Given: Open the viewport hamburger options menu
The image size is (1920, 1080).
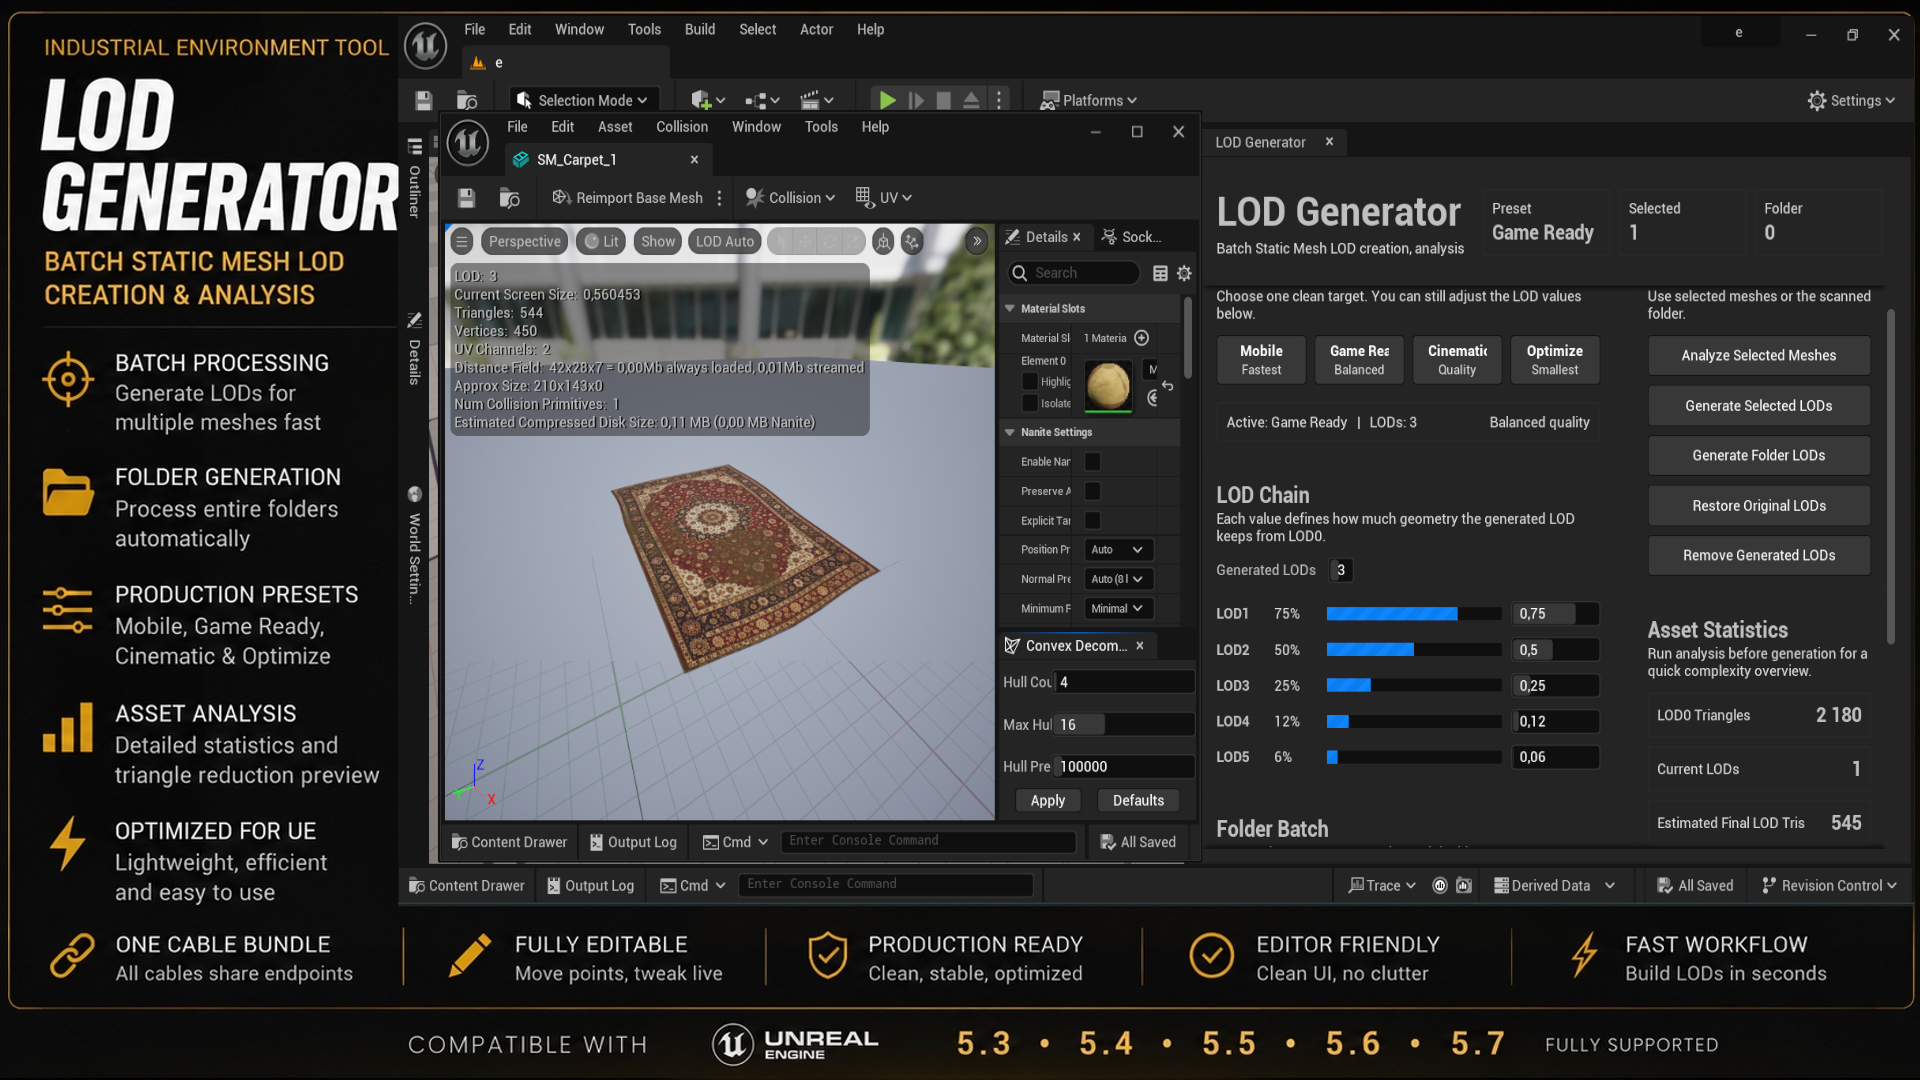Looking at the screenshot, I should [x=461, y=241].
